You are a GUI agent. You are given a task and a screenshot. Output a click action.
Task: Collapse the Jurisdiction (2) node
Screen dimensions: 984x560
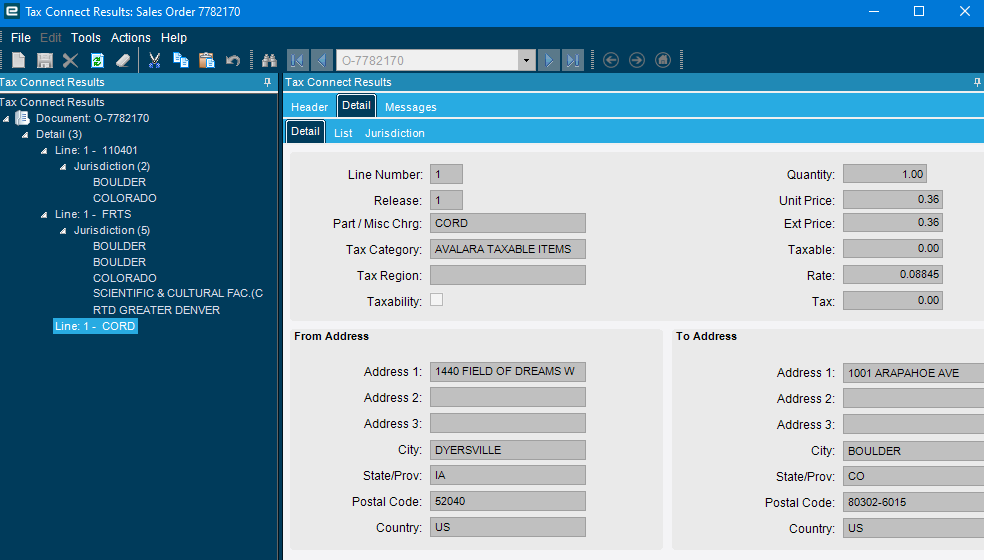click(63, 166)
